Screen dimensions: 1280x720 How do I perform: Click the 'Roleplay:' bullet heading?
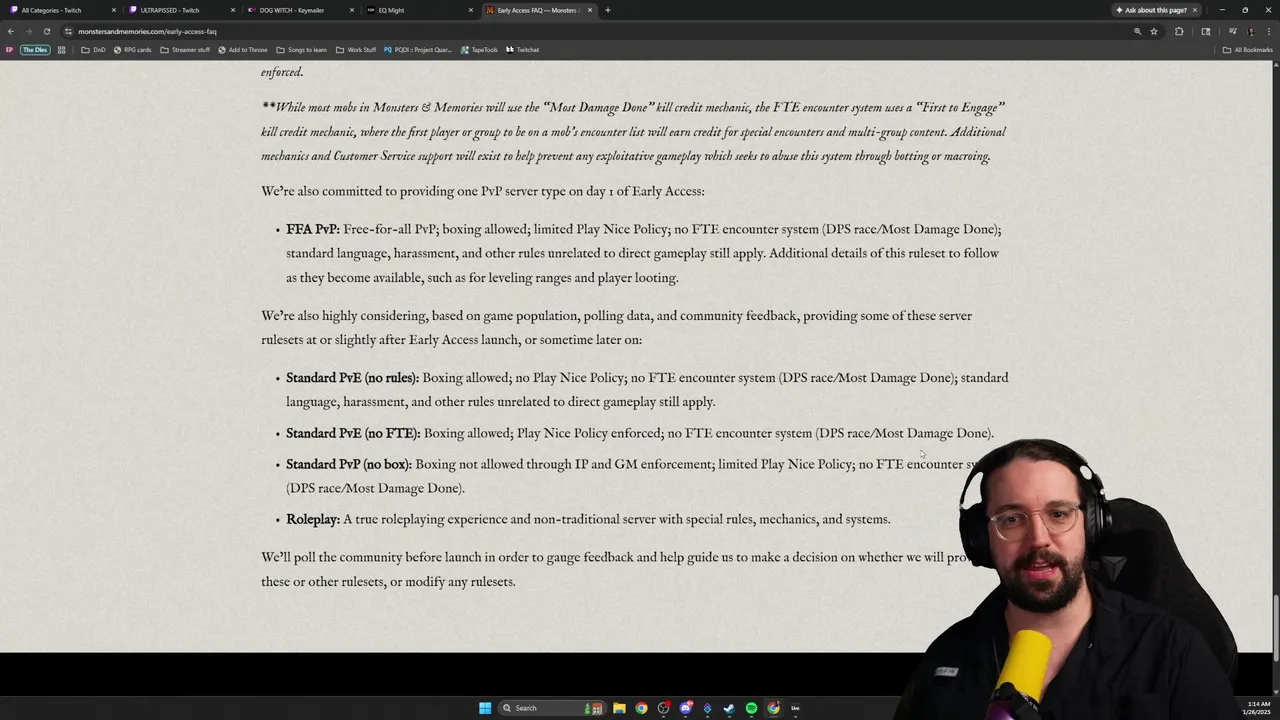pos(313,519)
